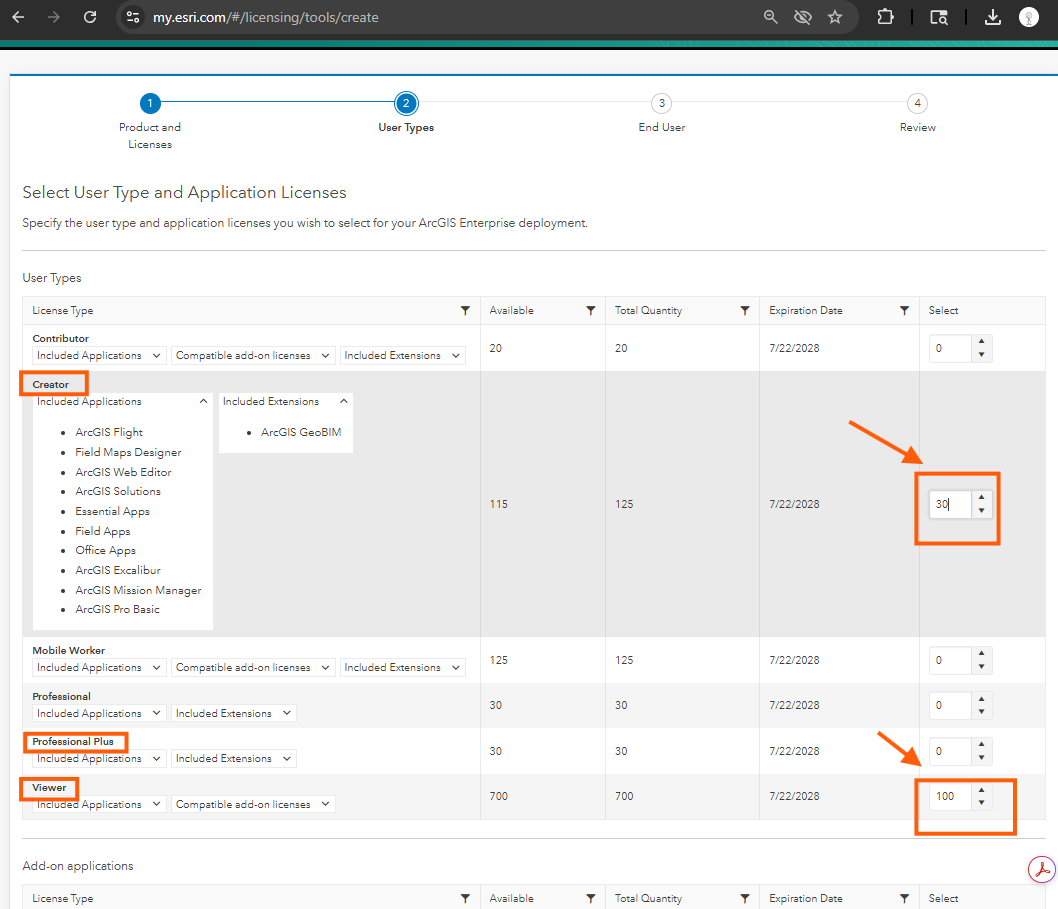Bookmark this page with the star icon

(835, 17)
